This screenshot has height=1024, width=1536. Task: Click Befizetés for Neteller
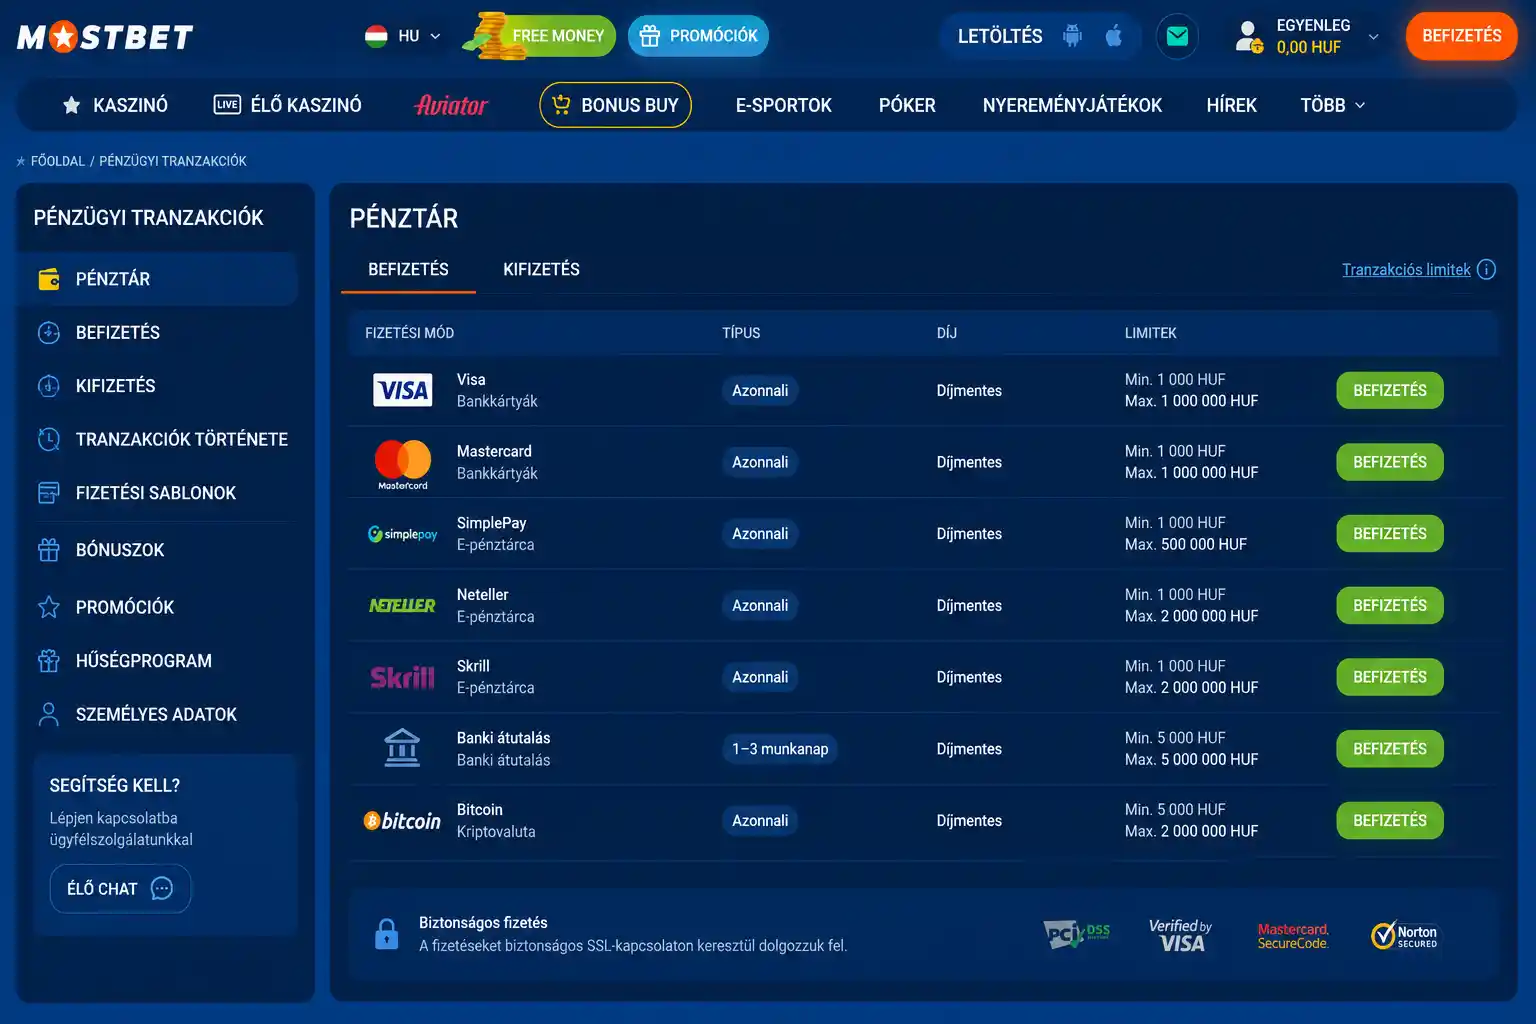click(x=1390, y=605)
